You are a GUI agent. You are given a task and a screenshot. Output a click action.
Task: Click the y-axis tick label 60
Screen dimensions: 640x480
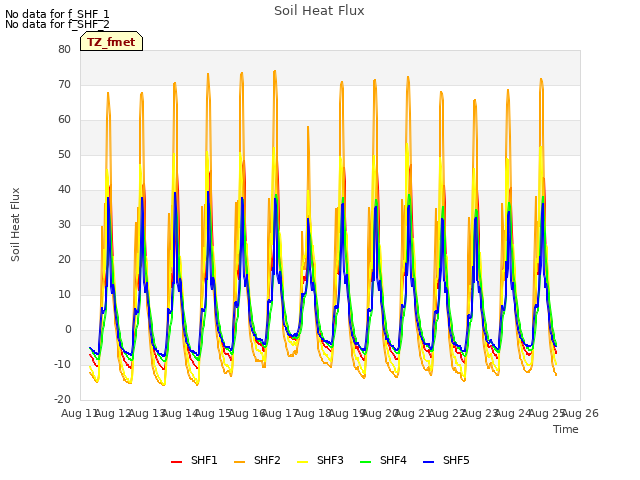click(x=64, y=120)
